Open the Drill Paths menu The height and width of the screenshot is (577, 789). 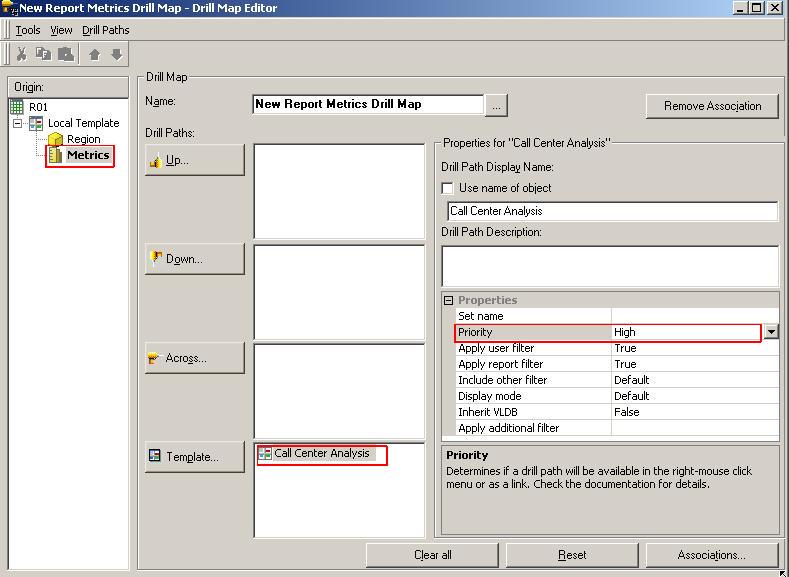105,30
